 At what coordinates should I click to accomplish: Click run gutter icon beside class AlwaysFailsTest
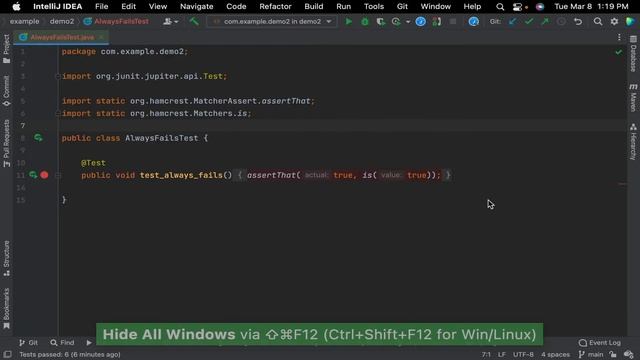(38, 138)
